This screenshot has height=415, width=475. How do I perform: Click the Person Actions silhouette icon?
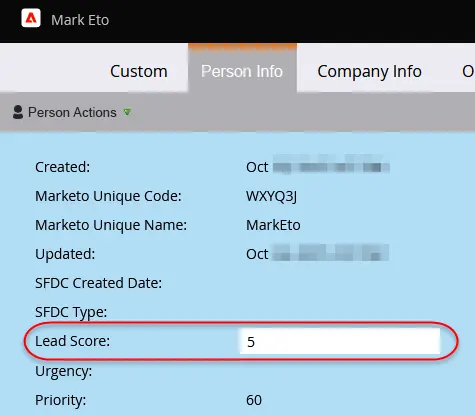coord(18,112)
